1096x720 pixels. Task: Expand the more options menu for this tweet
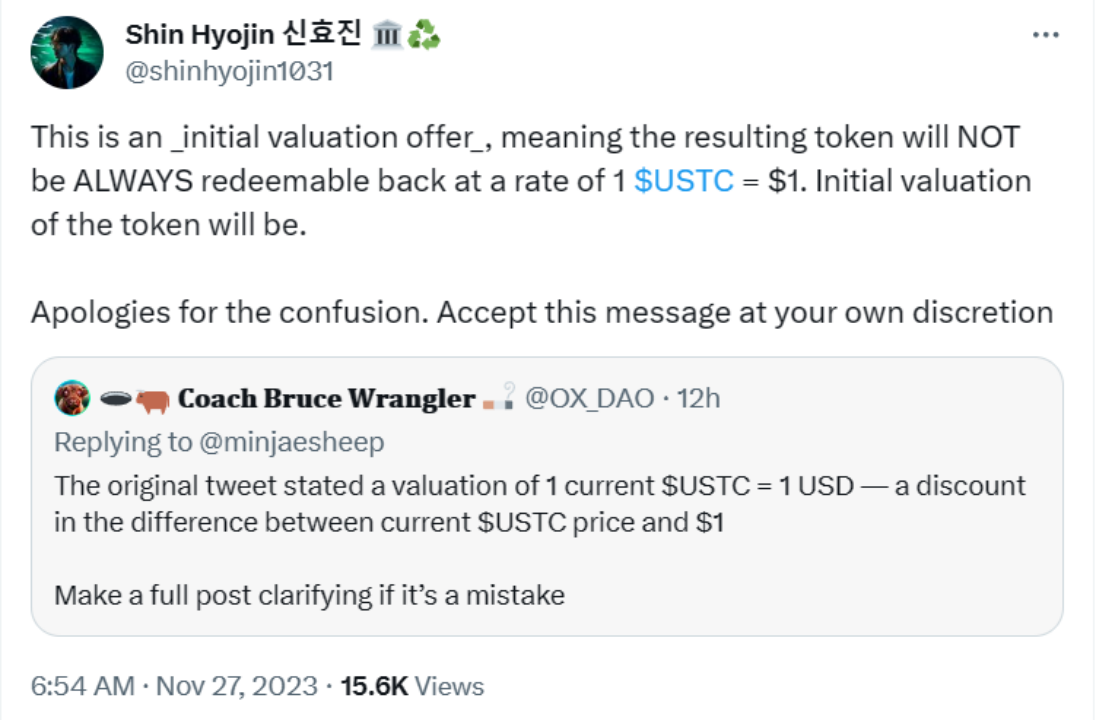1044,34
